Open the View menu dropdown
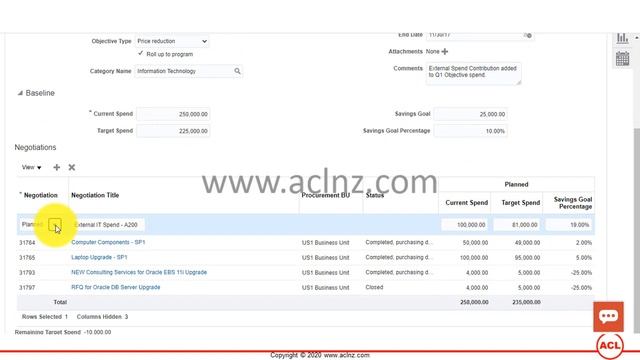 pos(31,167)
